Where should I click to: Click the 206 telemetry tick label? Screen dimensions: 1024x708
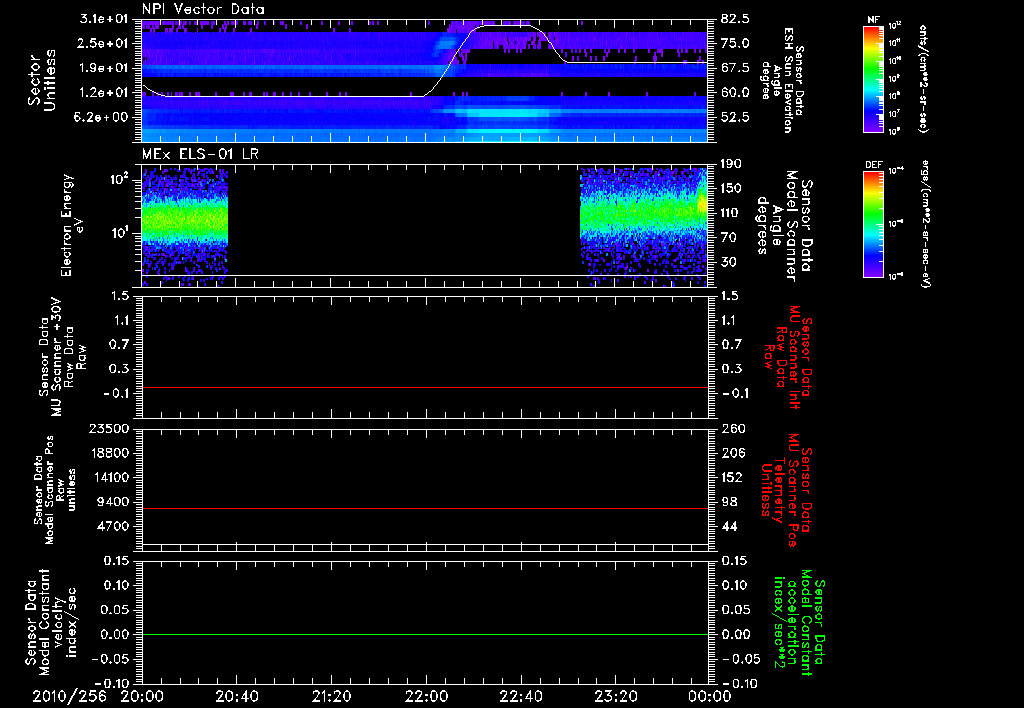(x=732, y=453)
